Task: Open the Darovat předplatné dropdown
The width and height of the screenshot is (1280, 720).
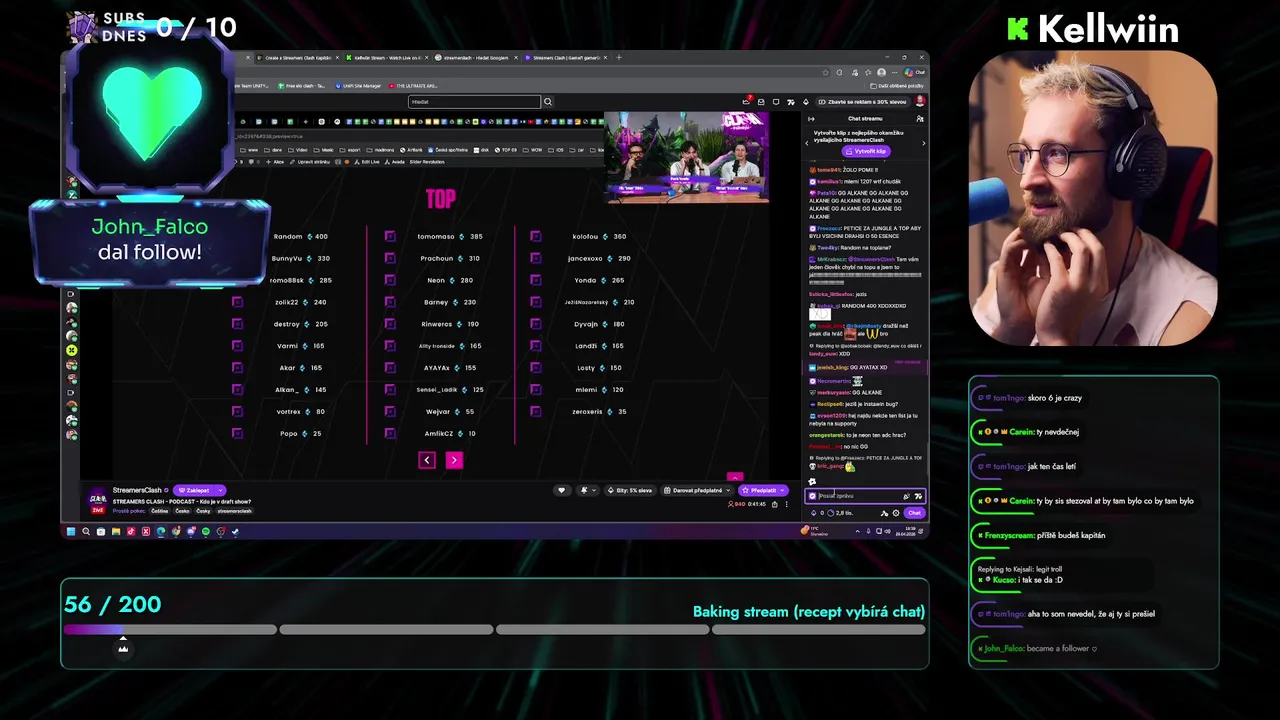Action: (697, 491)
